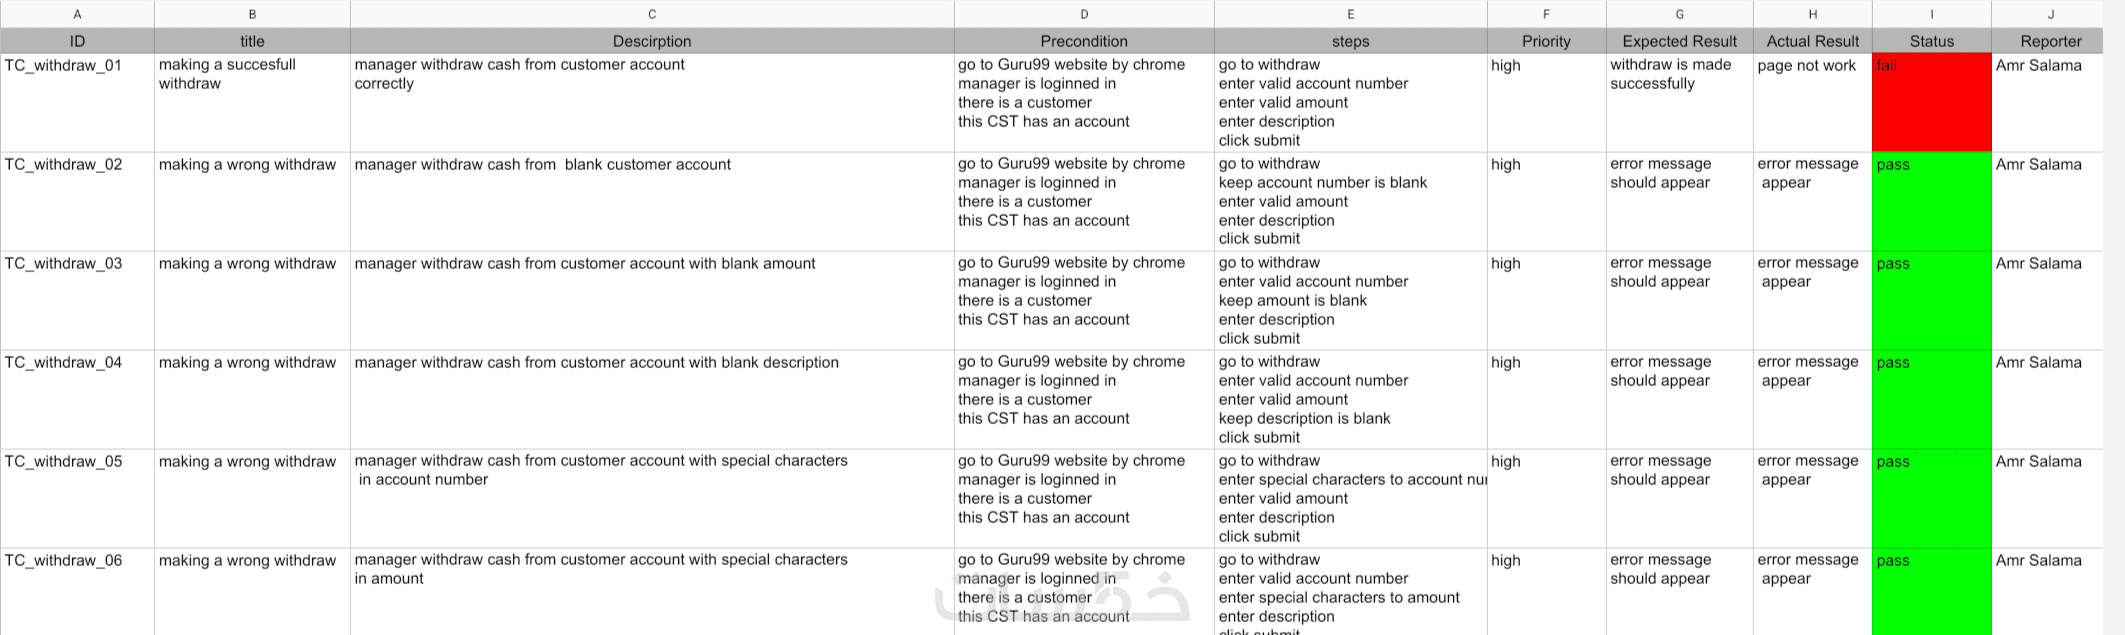Select the "Precondition" header cell

click(x=1083, y=41)
